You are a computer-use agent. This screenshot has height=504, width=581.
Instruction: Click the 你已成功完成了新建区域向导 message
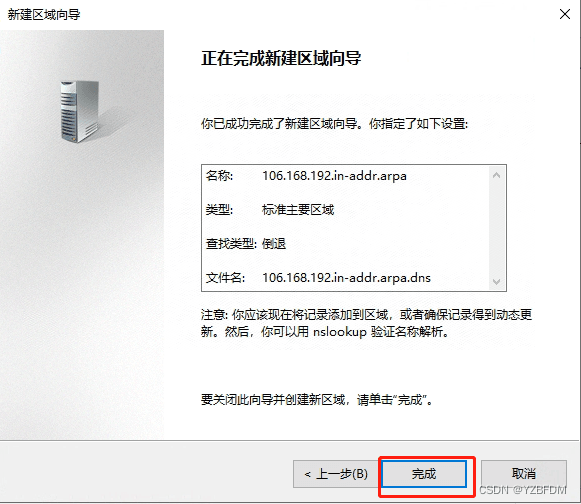pyautogui.click(x=335, y=123)
